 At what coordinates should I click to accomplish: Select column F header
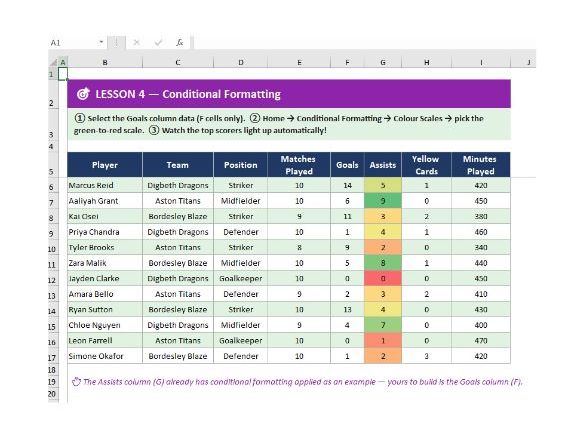coord(347,62)
